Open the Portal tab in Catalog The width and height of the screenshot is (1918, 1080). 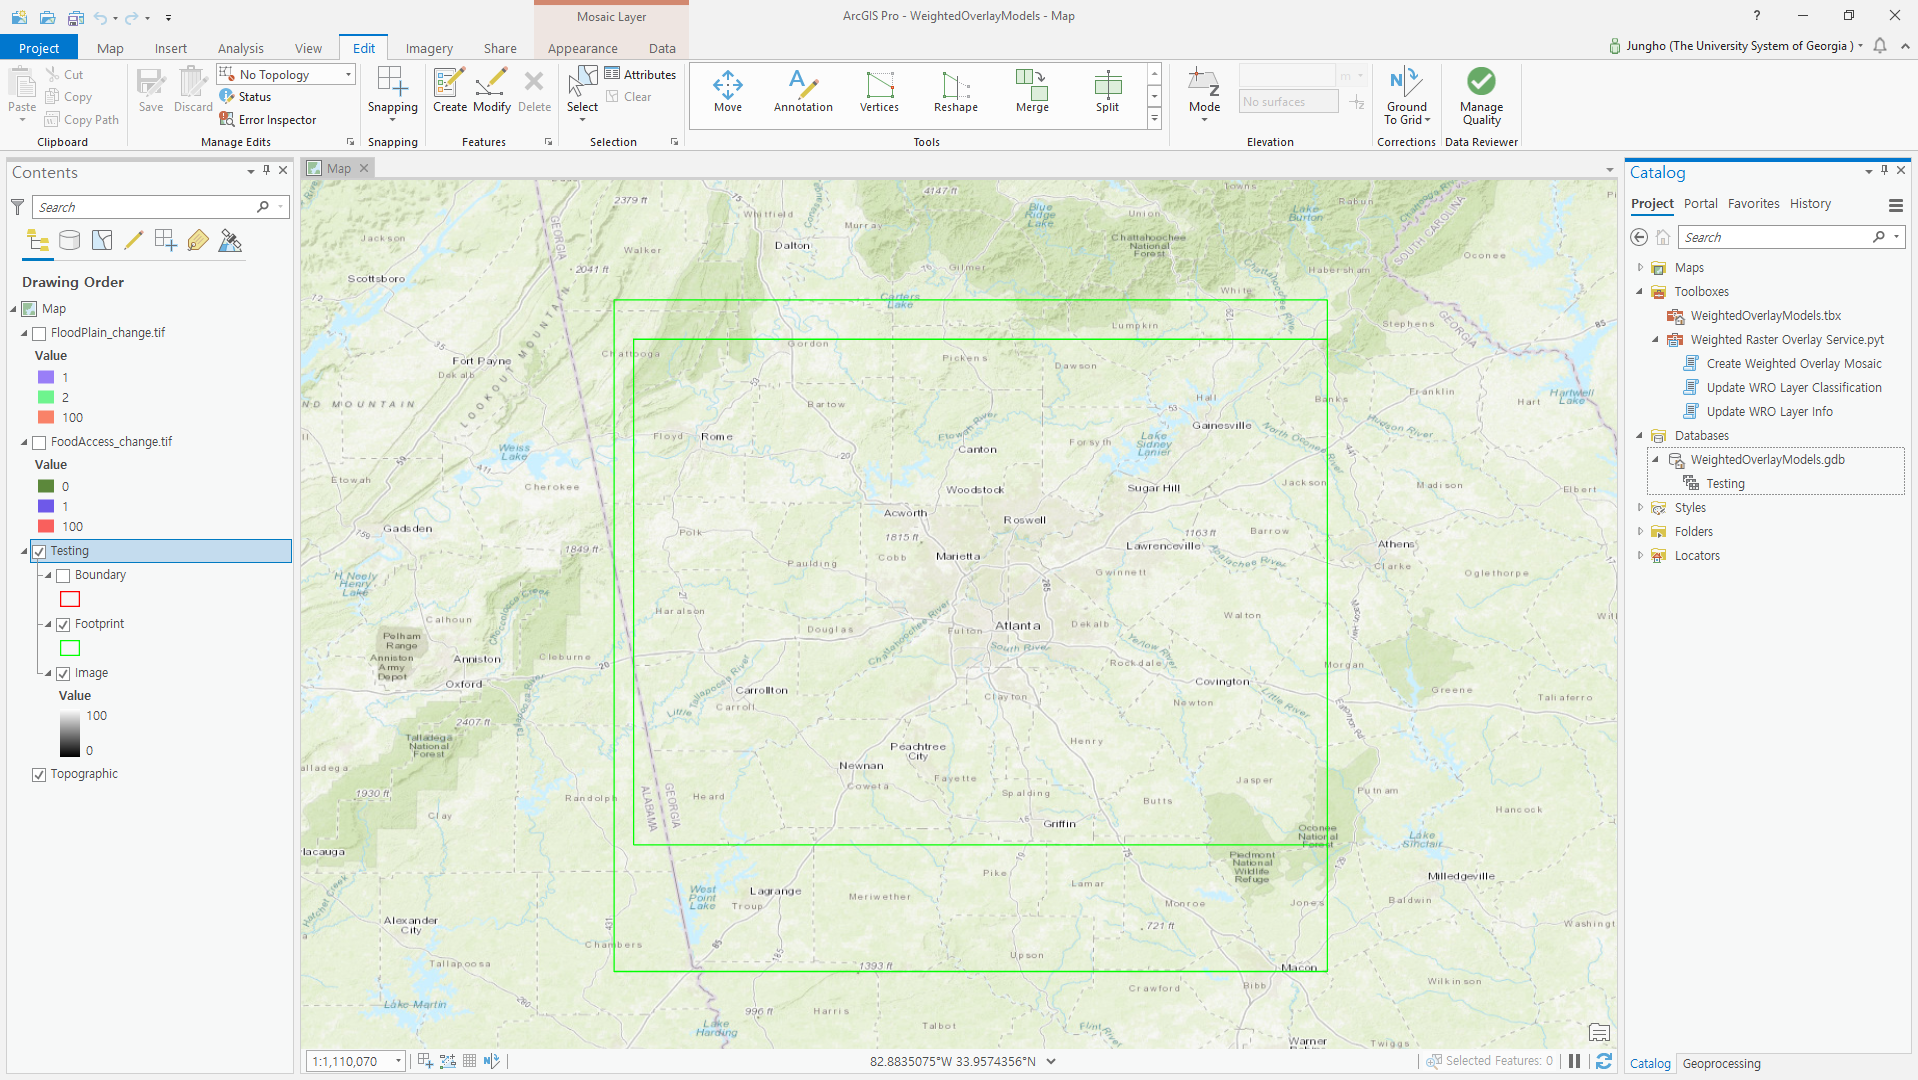1700,204
